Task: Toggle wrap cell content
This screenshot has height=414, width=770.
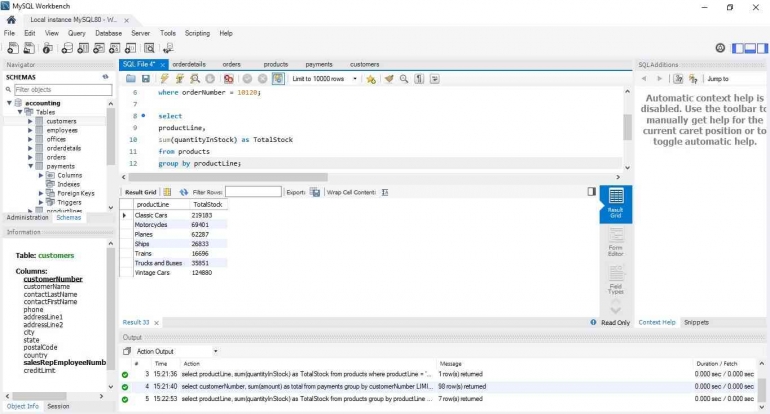Action: 385,192
